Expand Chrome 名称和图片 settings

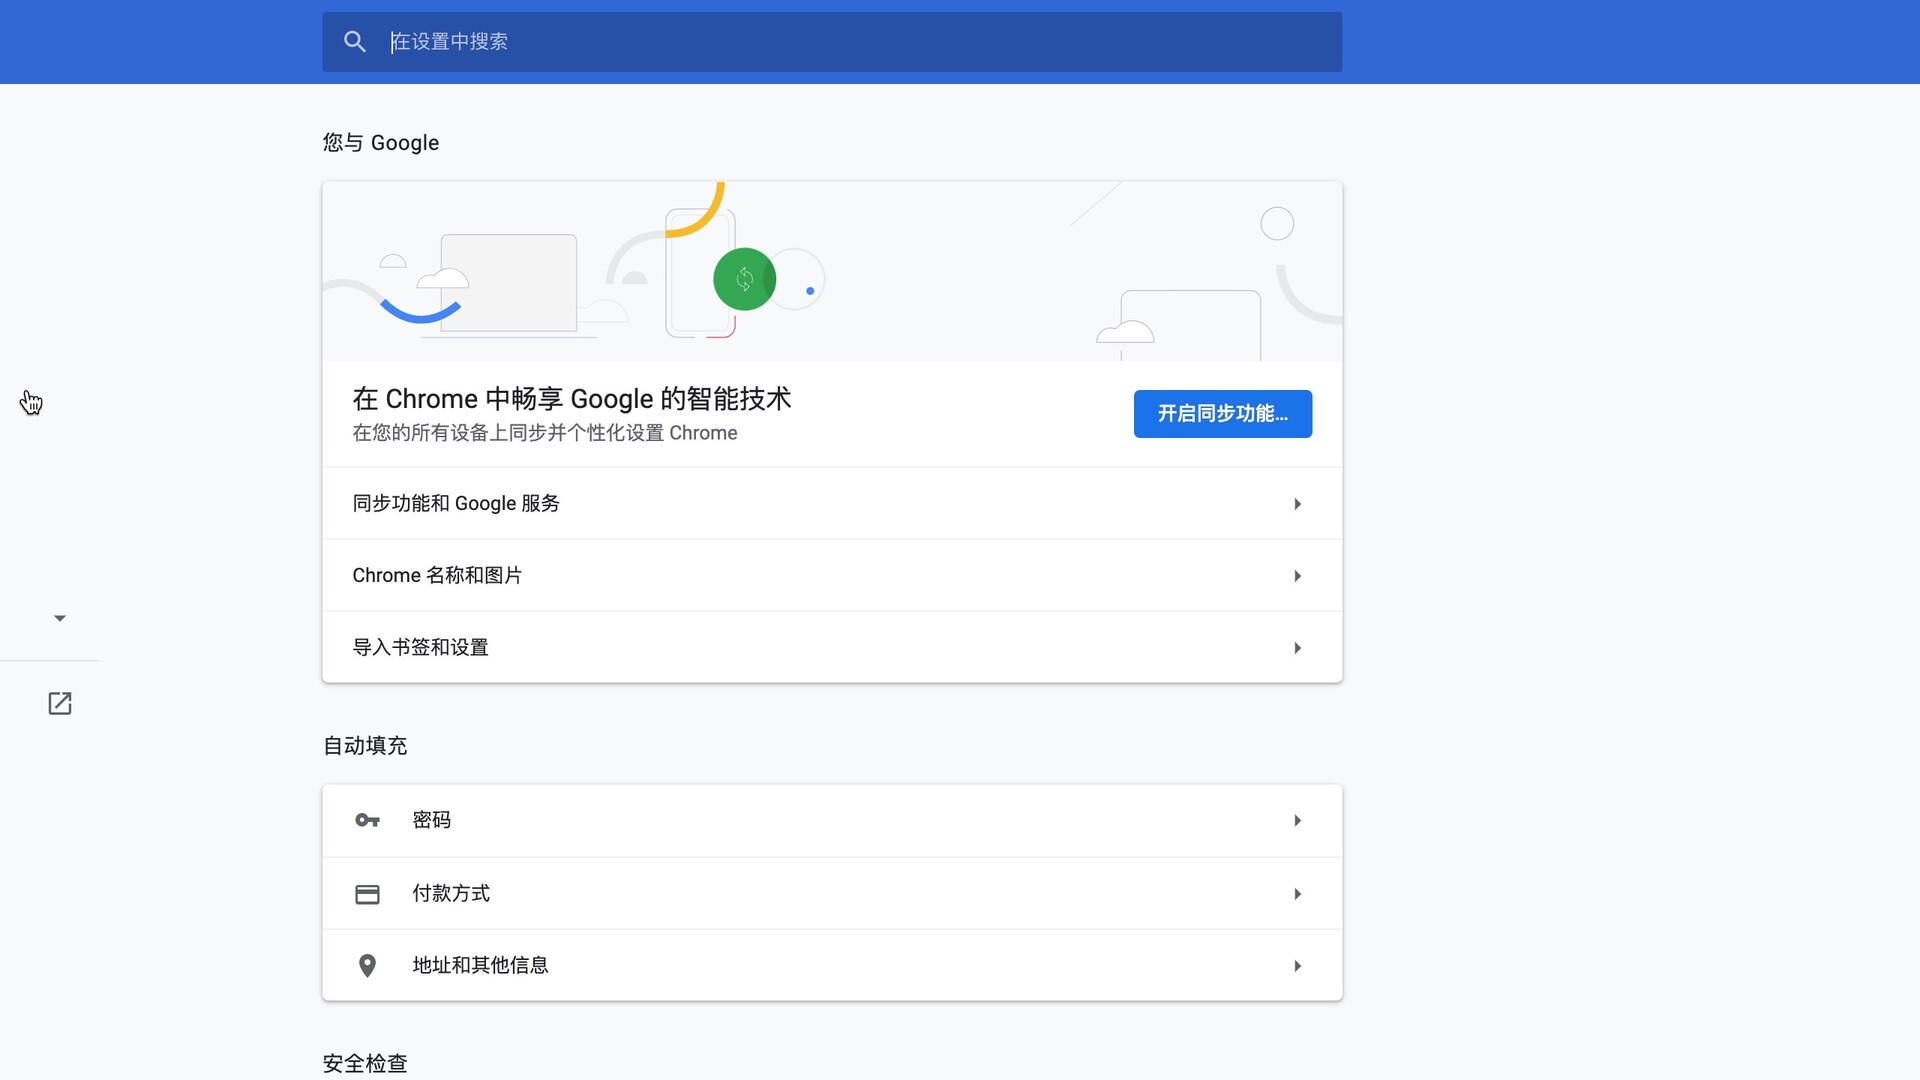(1296, 575)
